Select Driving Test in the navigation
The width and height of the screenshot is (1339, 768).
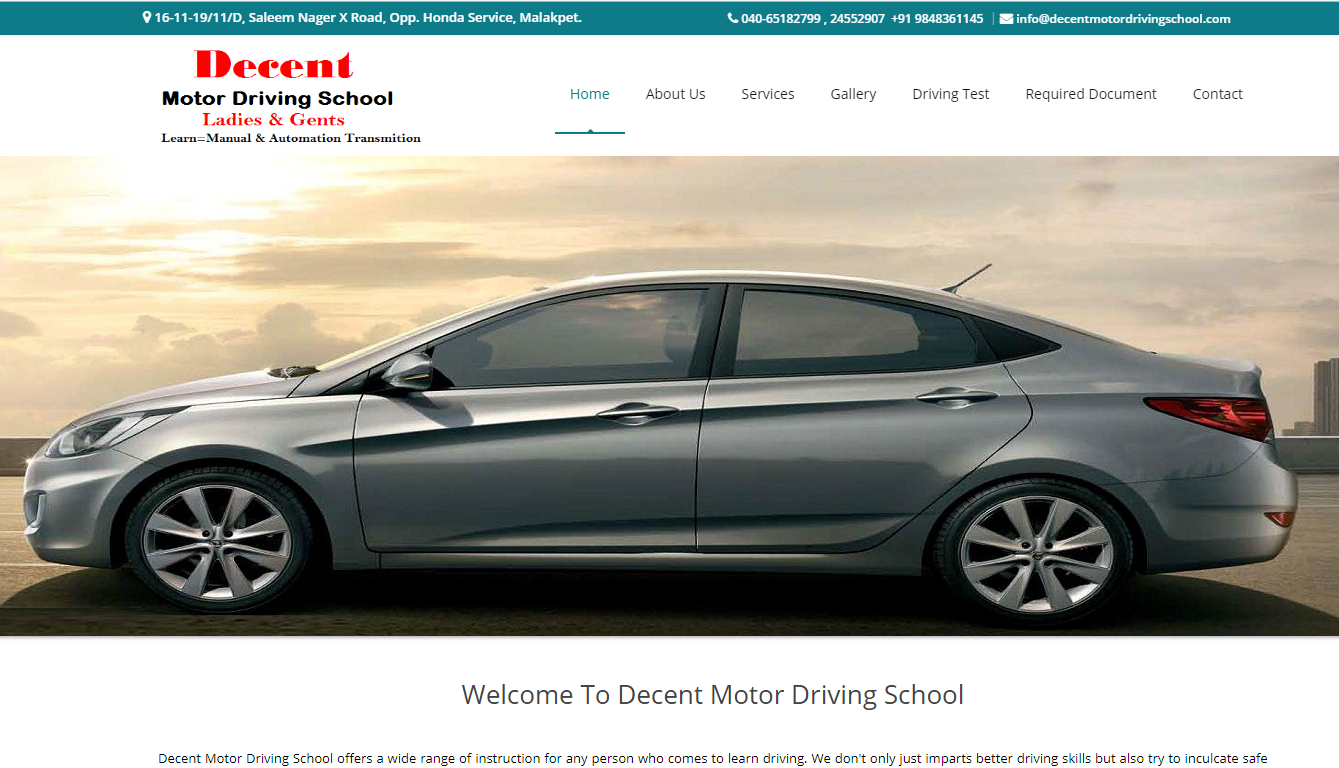950,94
